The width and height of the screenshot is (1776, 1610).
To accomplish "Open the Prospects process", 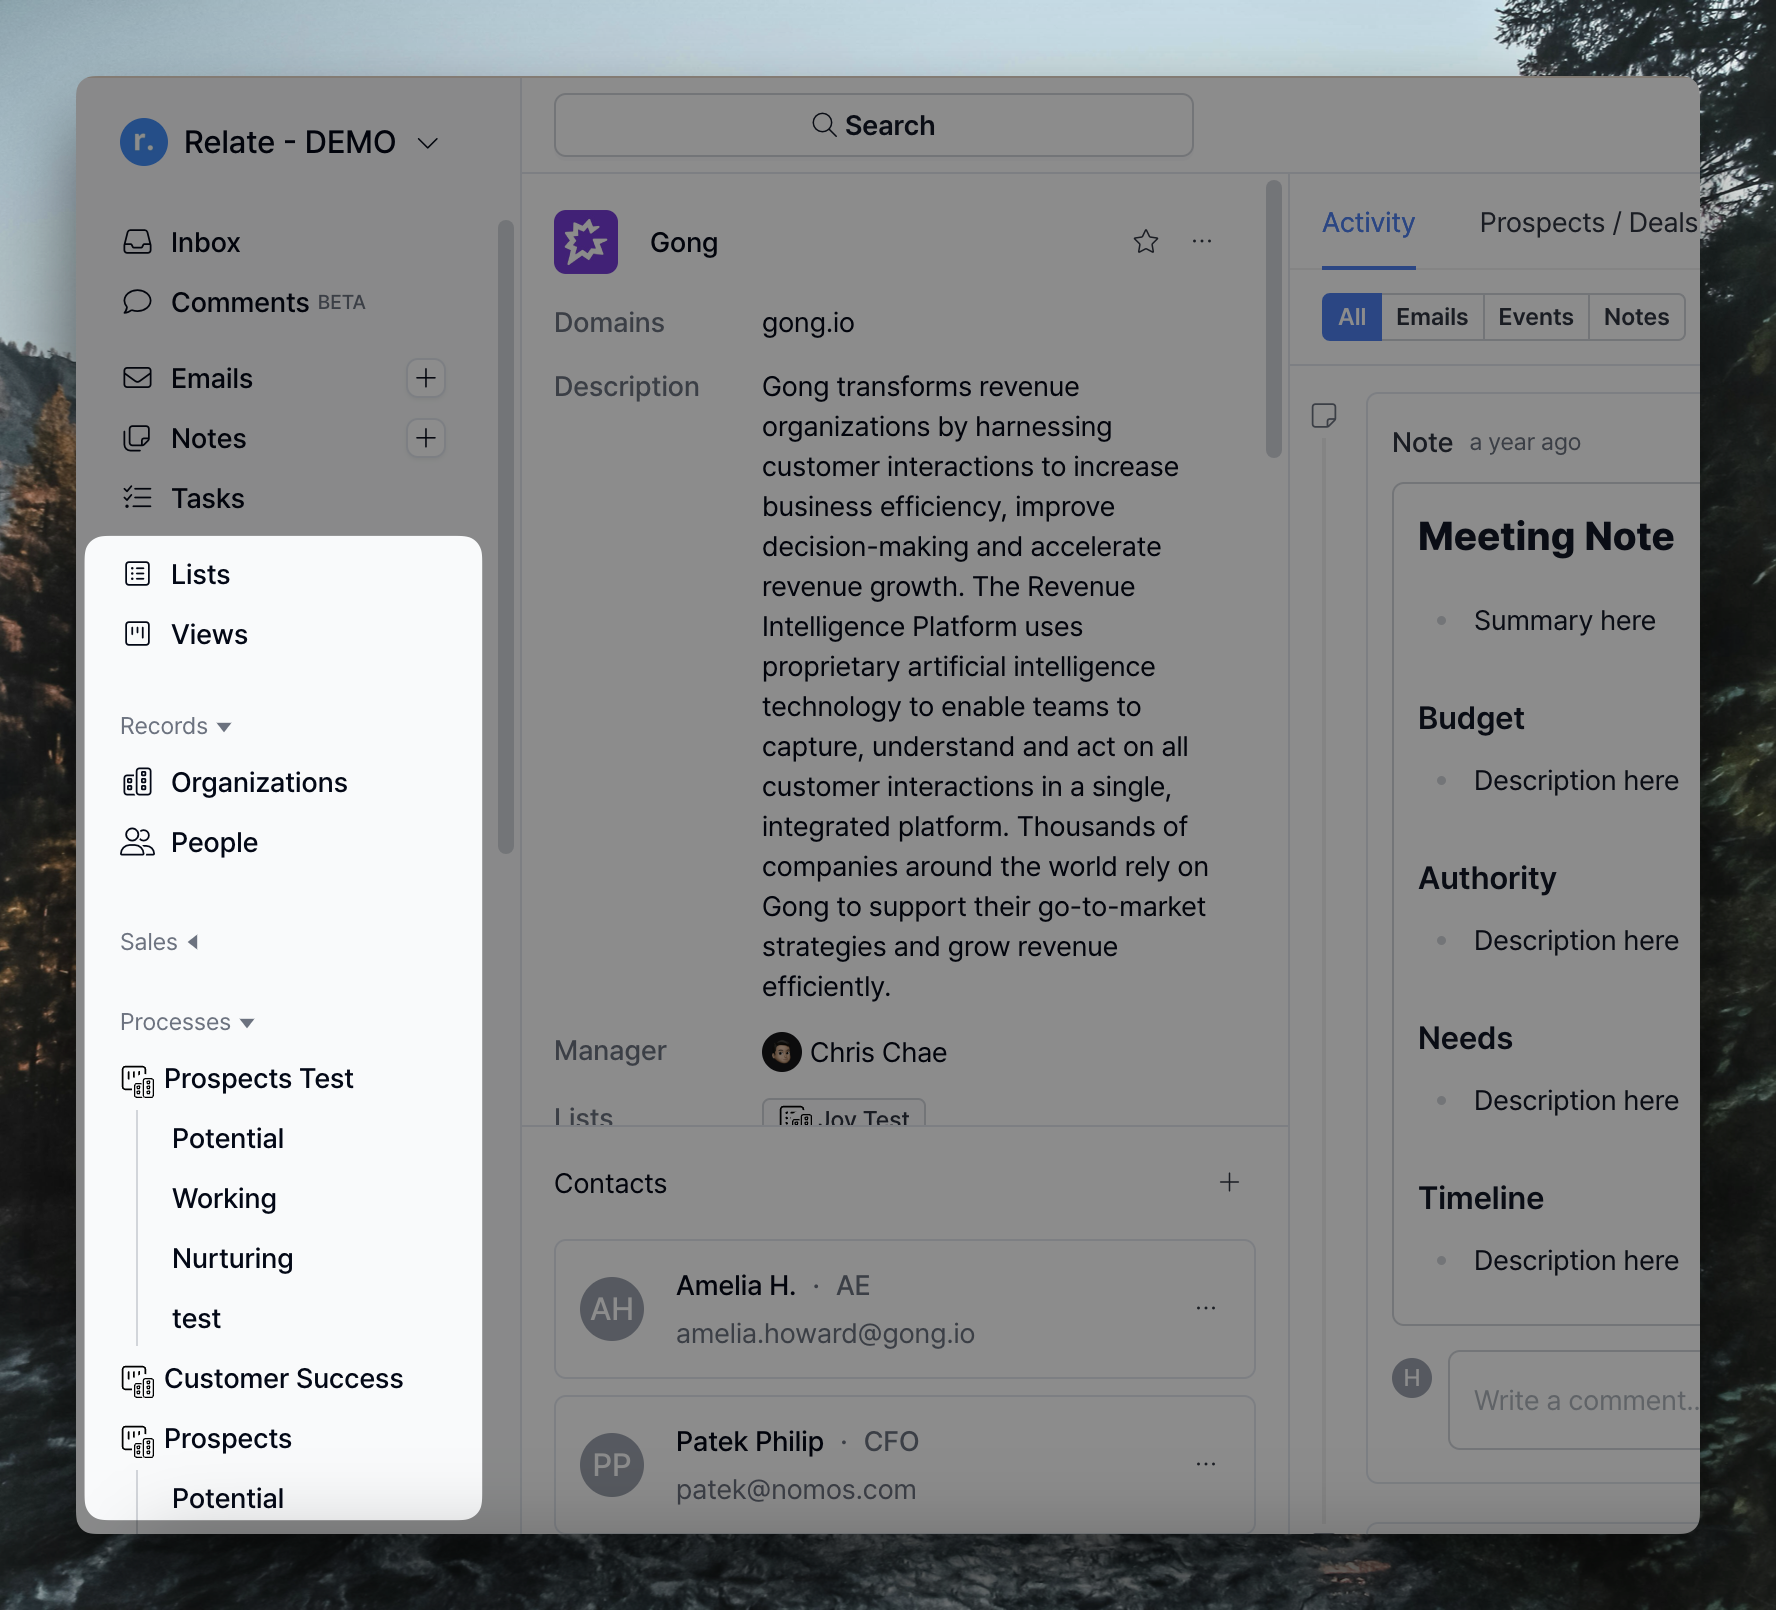I will [x=207, y=1438].
